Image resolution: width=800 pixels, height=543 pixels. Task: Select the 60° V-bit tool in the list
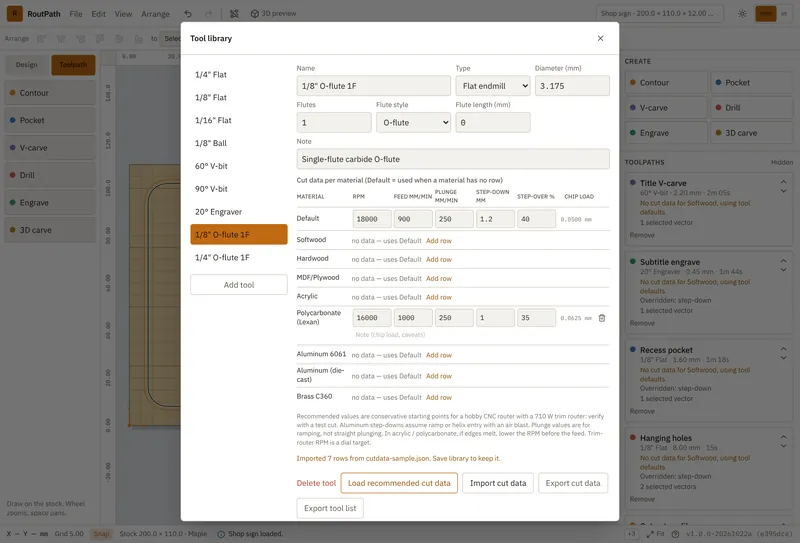[x=239, y=166]
